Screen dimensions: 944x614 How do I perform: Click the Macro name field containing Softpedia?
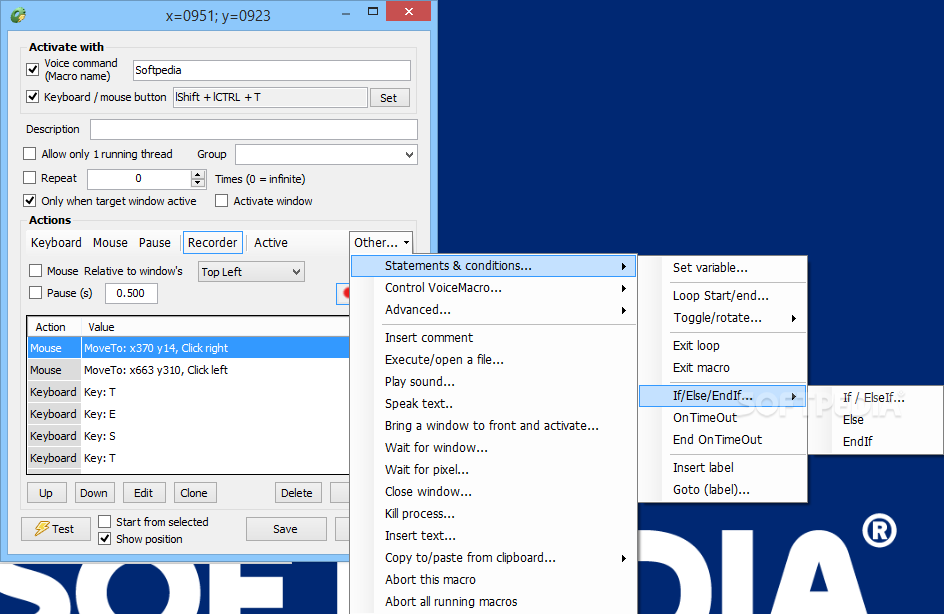272,70
